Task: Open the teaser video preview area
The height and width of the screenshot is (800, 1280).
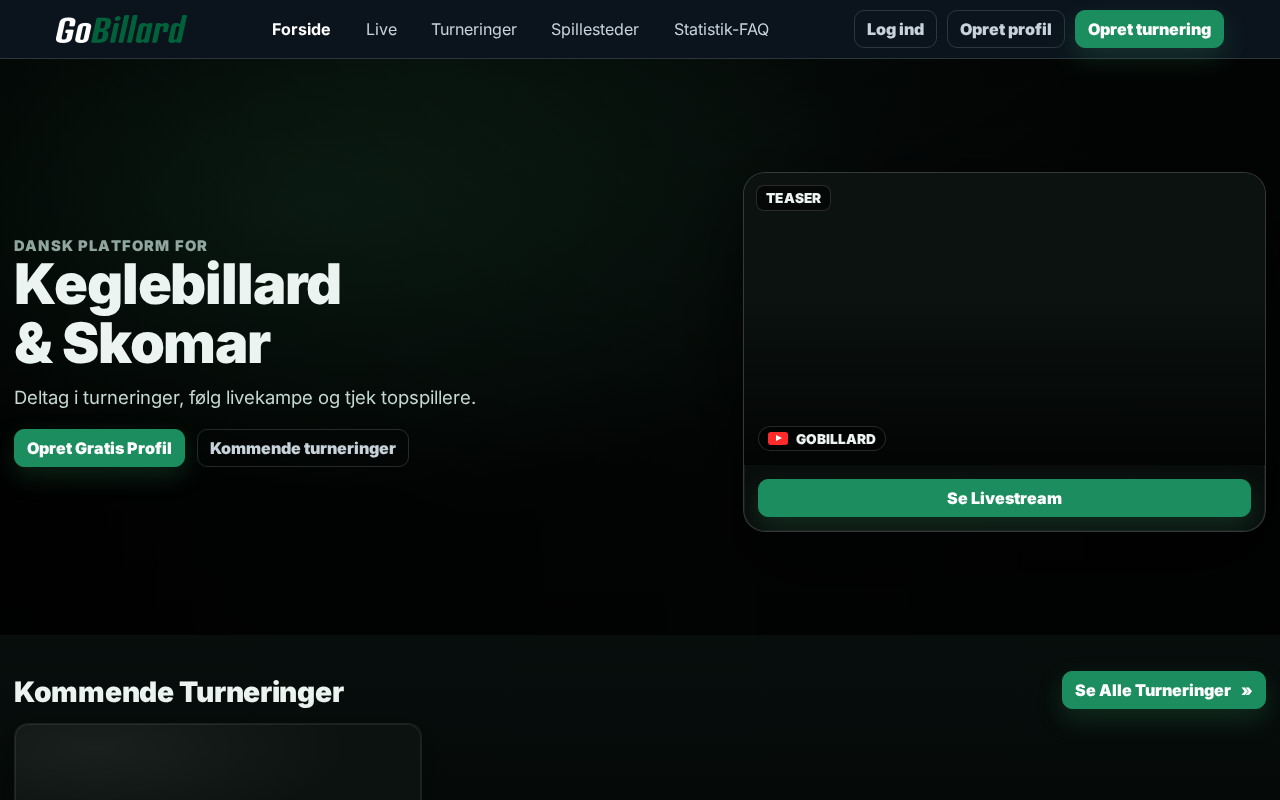Action: (x=1004, y=319)
